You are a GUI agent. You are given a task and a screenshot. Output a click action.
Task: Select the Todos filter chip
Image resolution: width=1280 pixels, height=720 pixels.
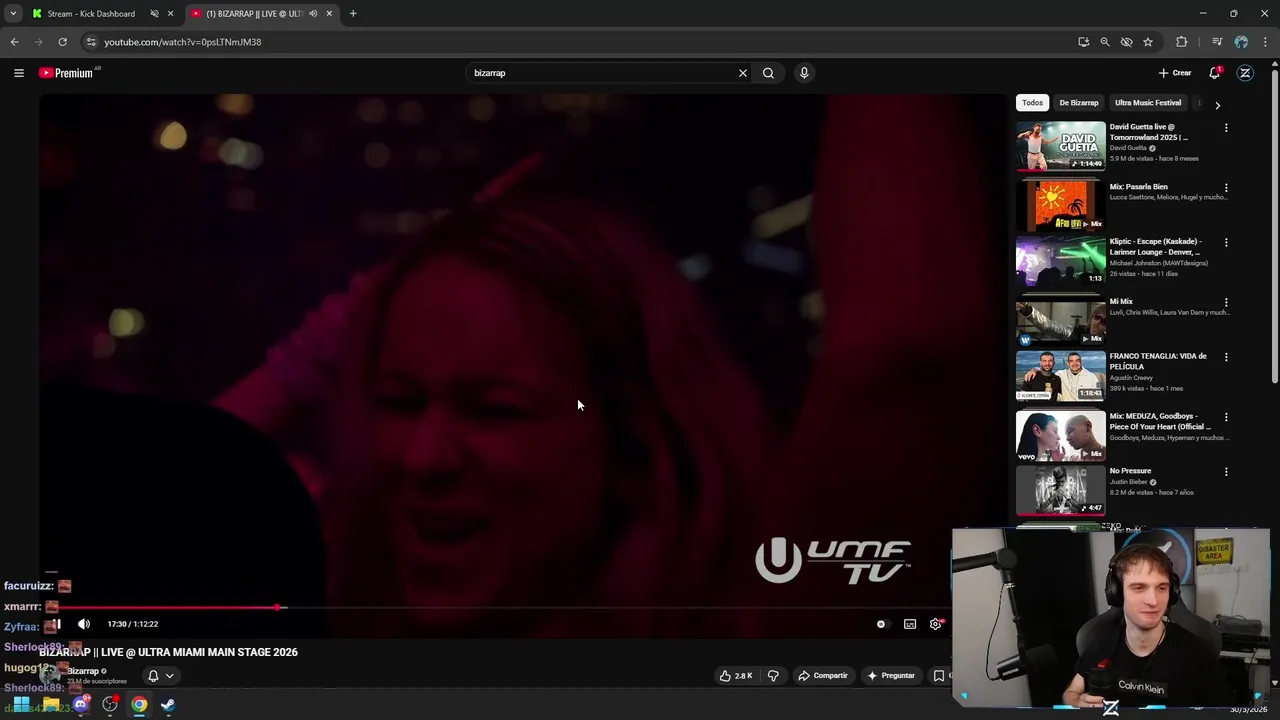[1032, 103]
